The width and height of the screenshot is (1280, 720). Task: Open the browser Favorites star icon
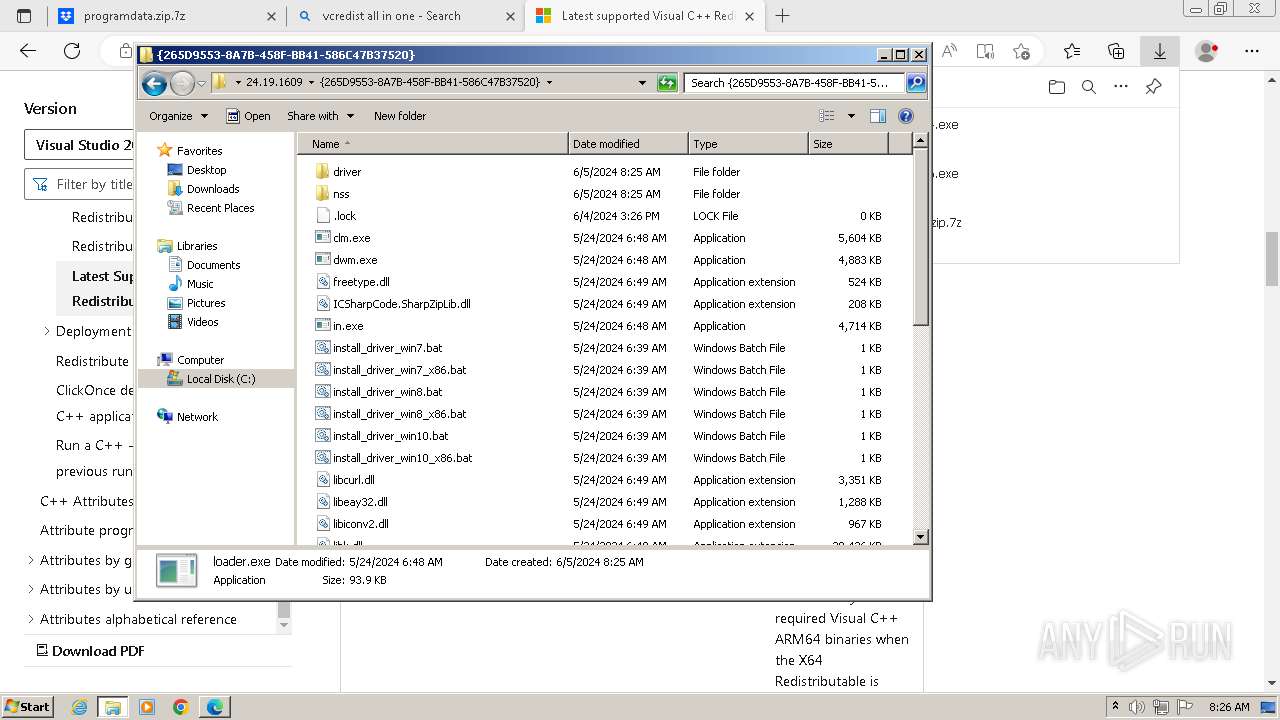pos(1072,51)
